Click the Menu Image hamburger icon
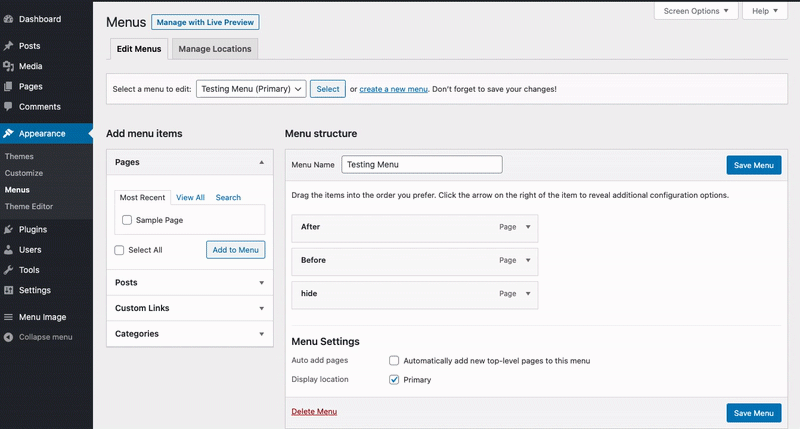The width and height of the screenshot is (800, 429). tap(8, 317)
